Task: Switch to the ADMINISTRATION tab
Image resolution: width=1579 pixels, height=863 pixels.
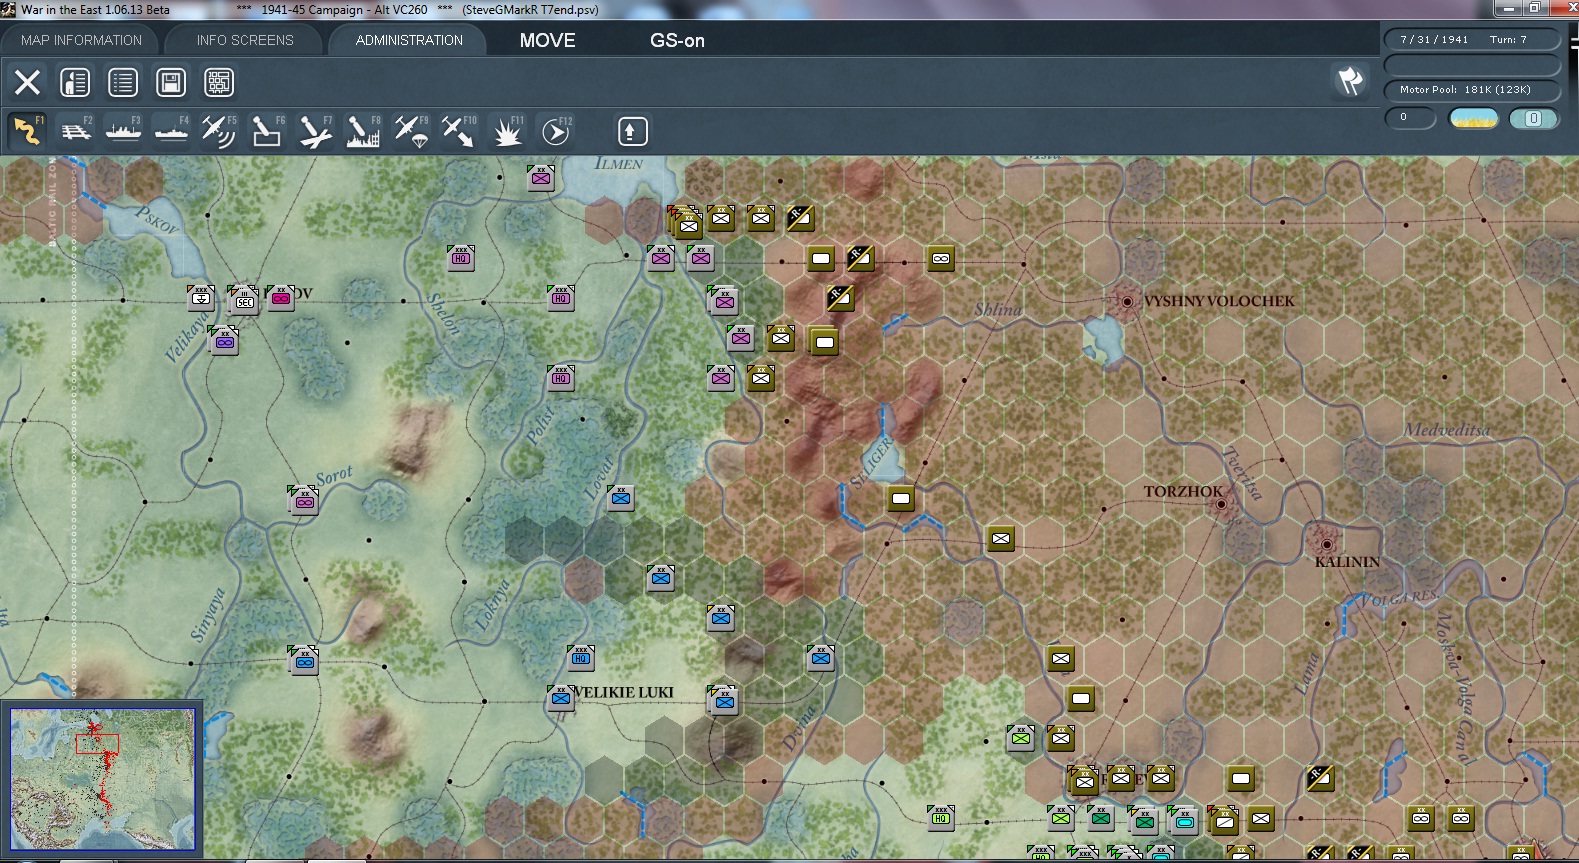Action: 409,40
